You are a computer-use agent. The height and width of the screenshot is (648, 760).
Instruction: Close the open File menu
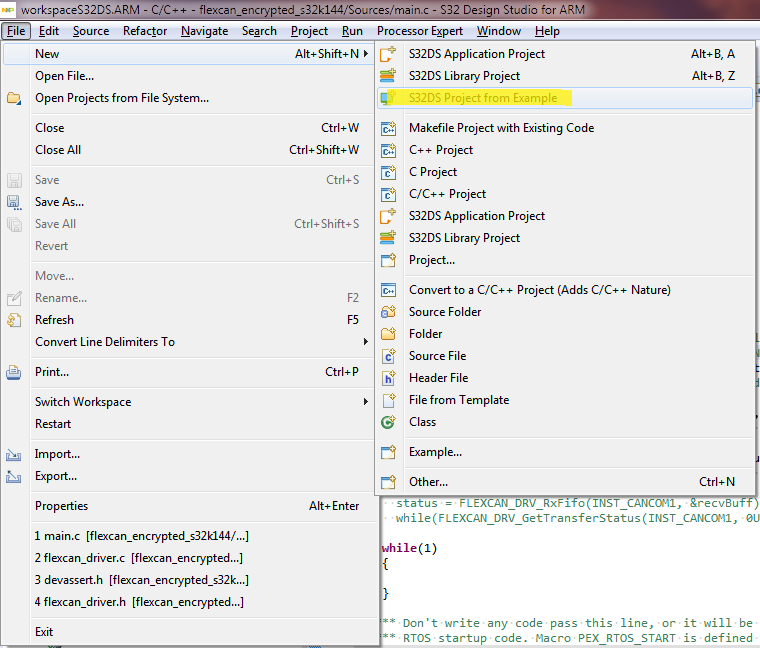tap(16, 31)
